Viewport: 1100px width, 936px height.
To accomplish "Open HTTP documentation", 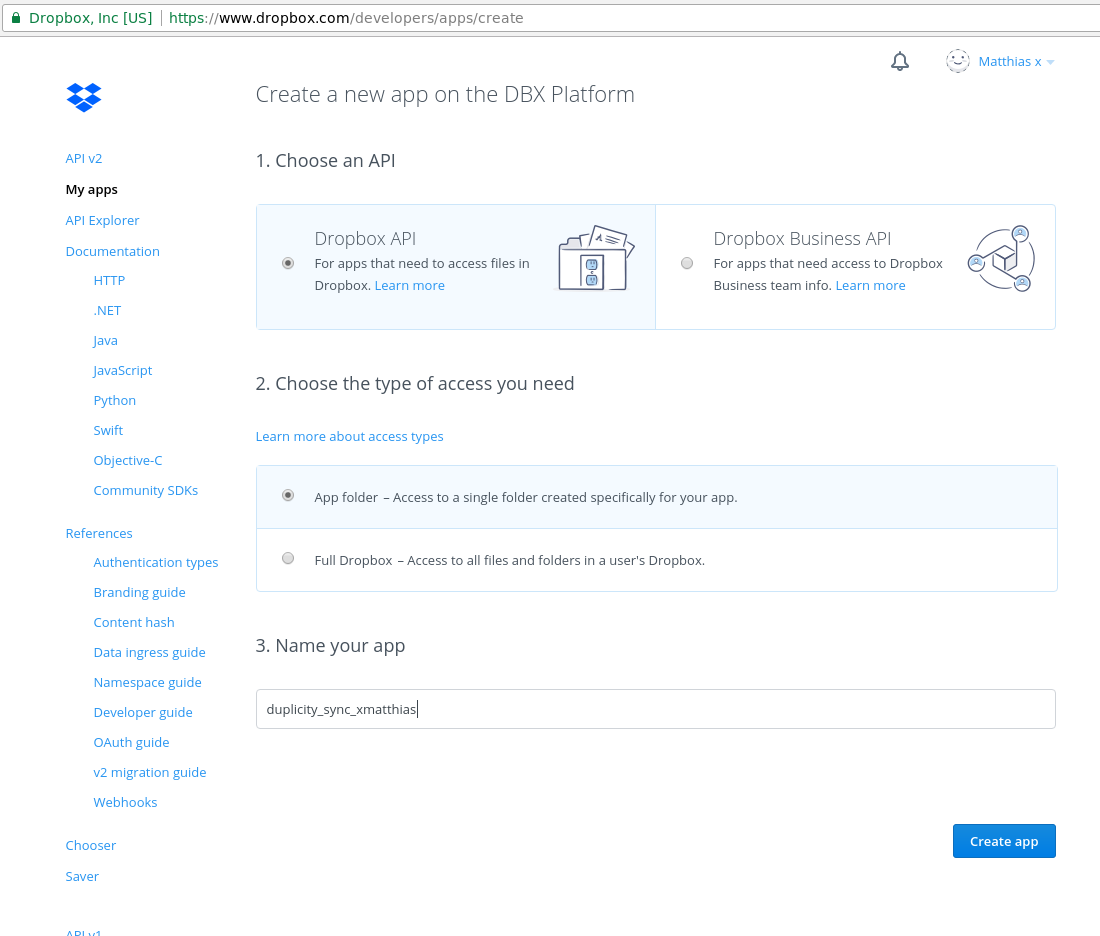I will 109,281.
